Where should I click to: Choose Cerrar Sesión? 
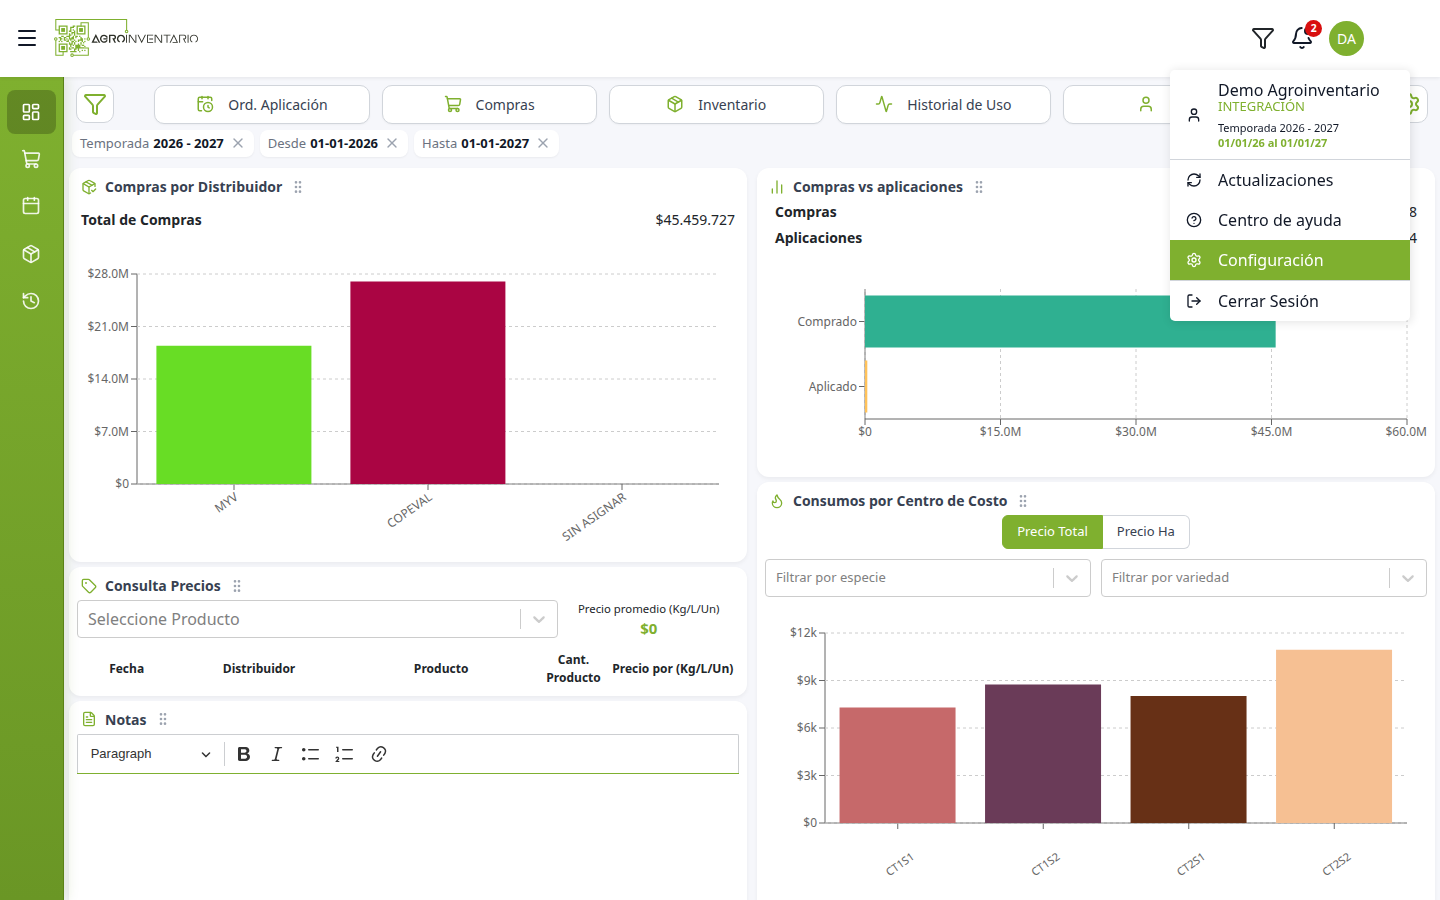[1290, 301]
